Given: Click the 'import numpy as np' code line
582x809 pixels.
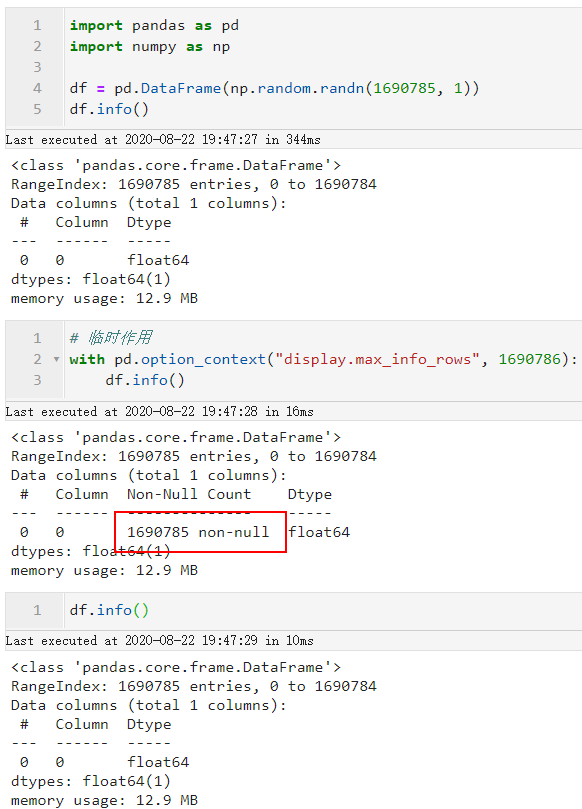Looking at the screenshot, I should 150,46.
